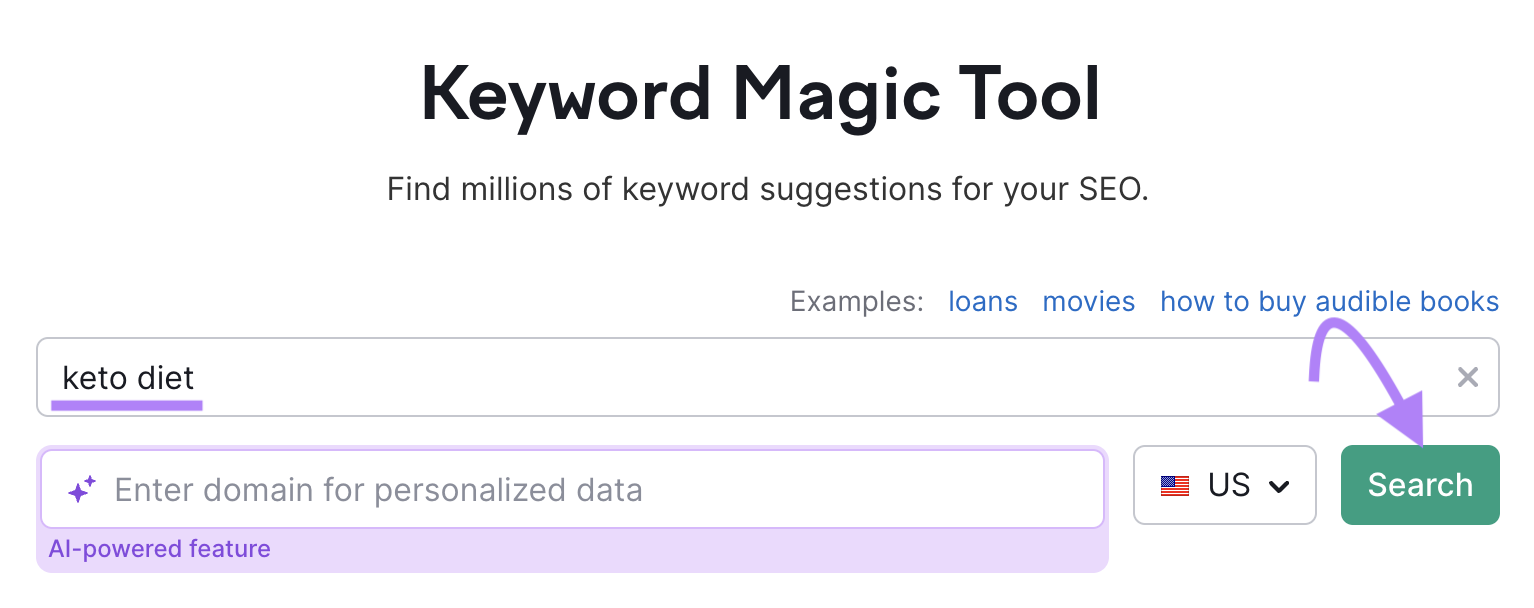Expand the US region selector chevron
This screenshot has height=608, width=1534.
[1278, 486]
